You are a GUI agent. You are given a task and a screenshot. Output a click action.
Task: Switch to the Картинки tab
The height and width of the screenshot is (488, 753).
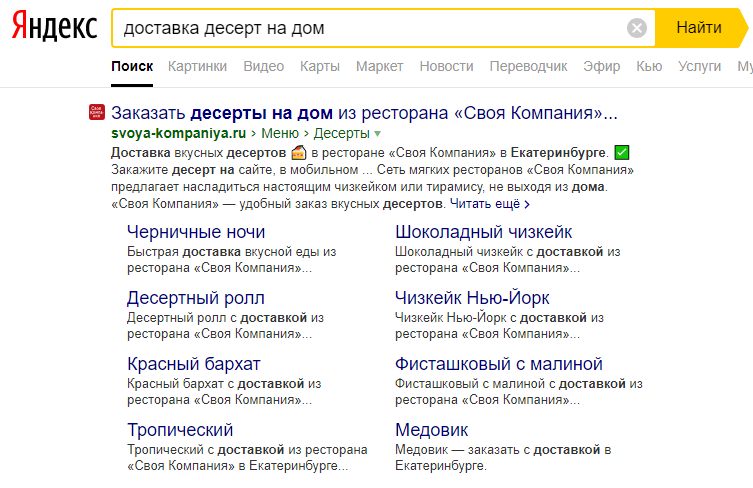pos(197,66)
